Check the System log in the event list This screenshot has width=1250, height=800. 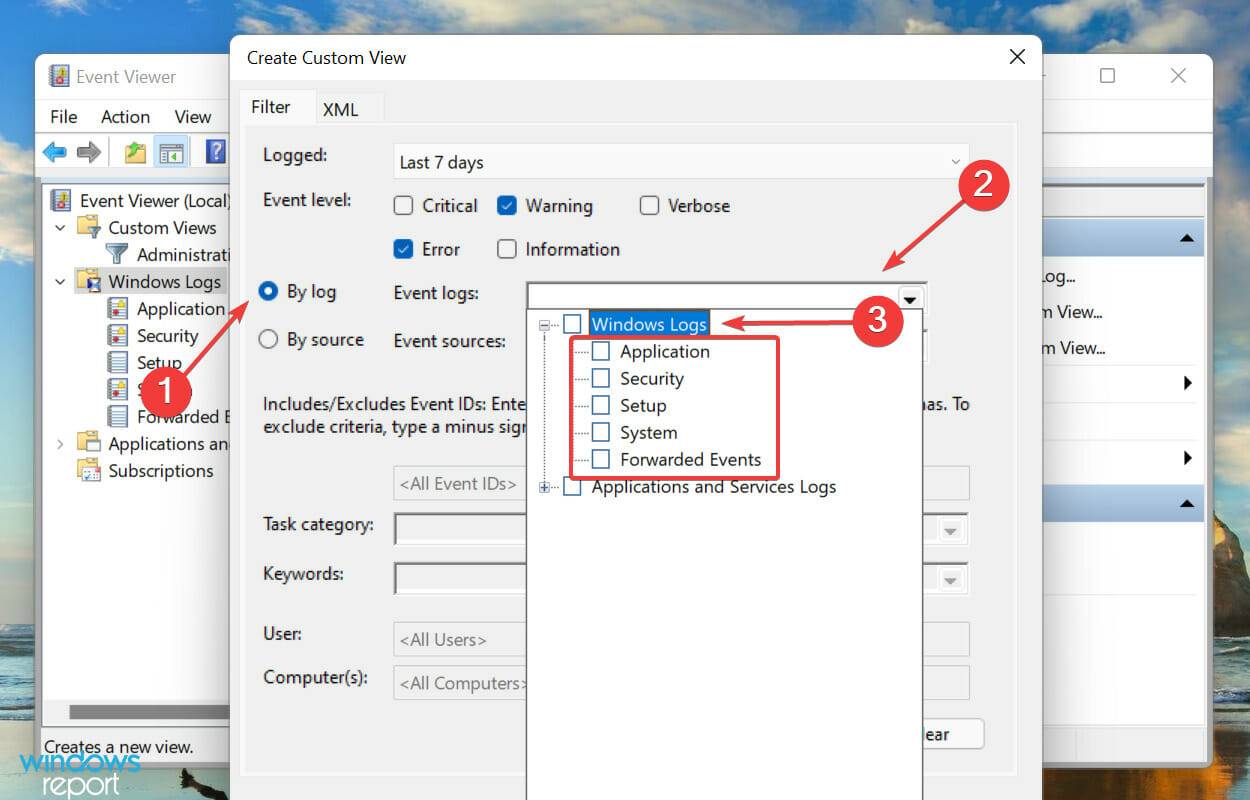tap(602, 432)
